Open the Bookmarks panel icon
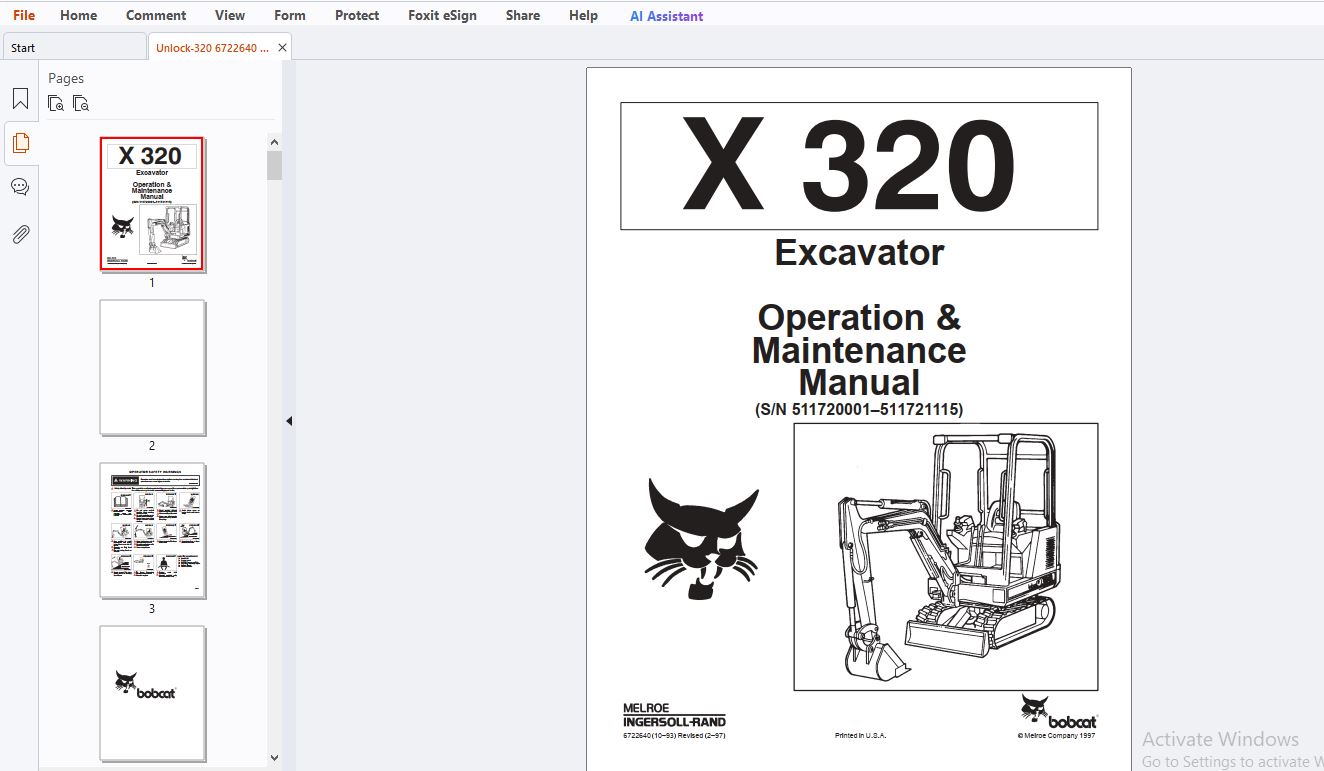 (20, 99)
